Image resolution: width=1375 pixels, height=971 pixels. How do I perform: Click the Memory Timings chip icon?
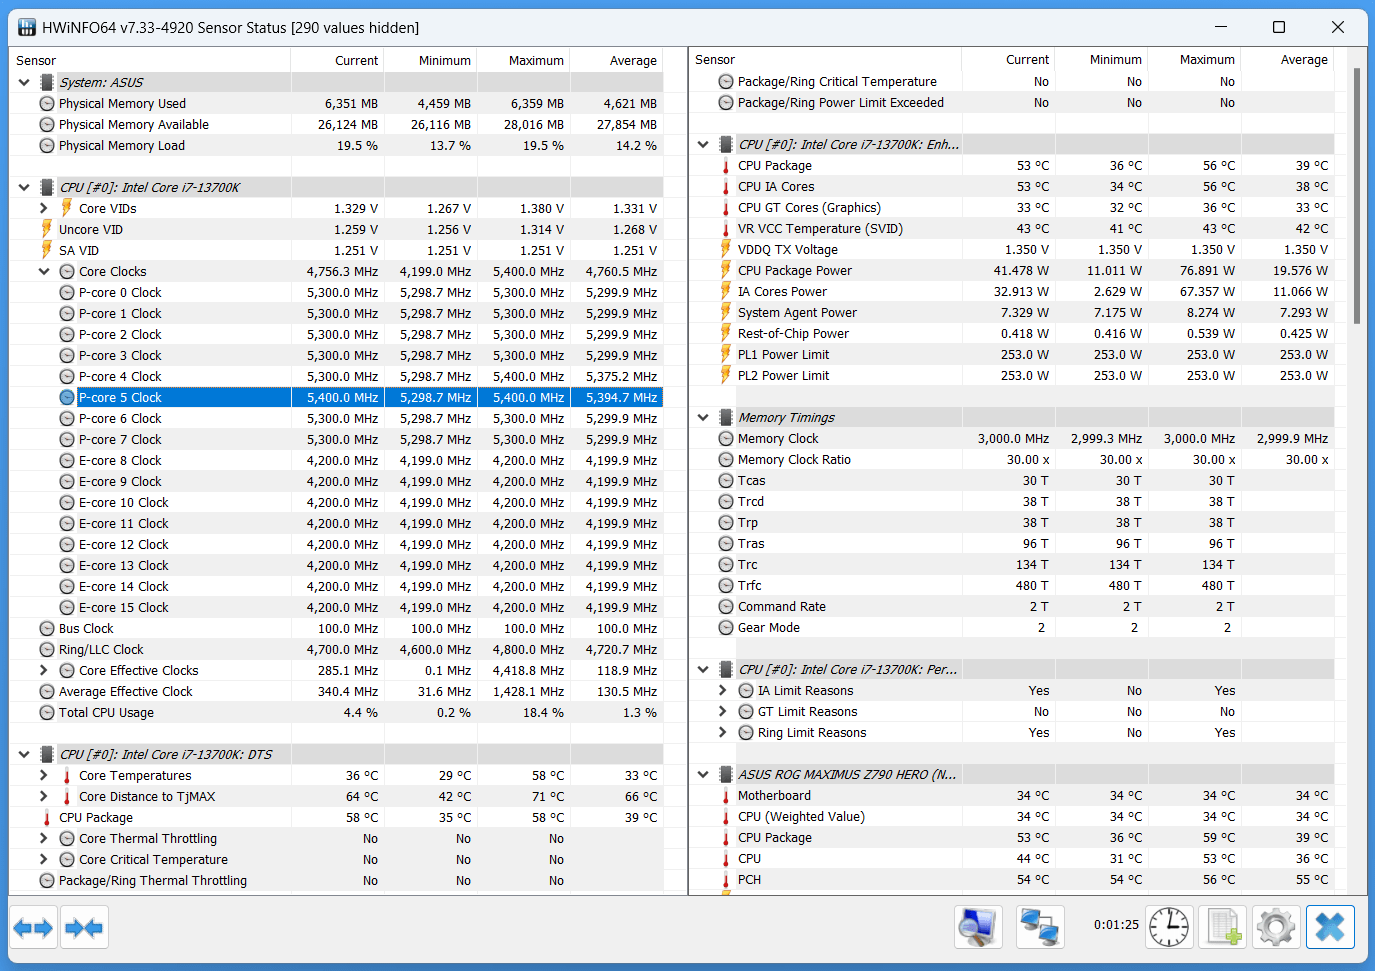click(726, 417)
